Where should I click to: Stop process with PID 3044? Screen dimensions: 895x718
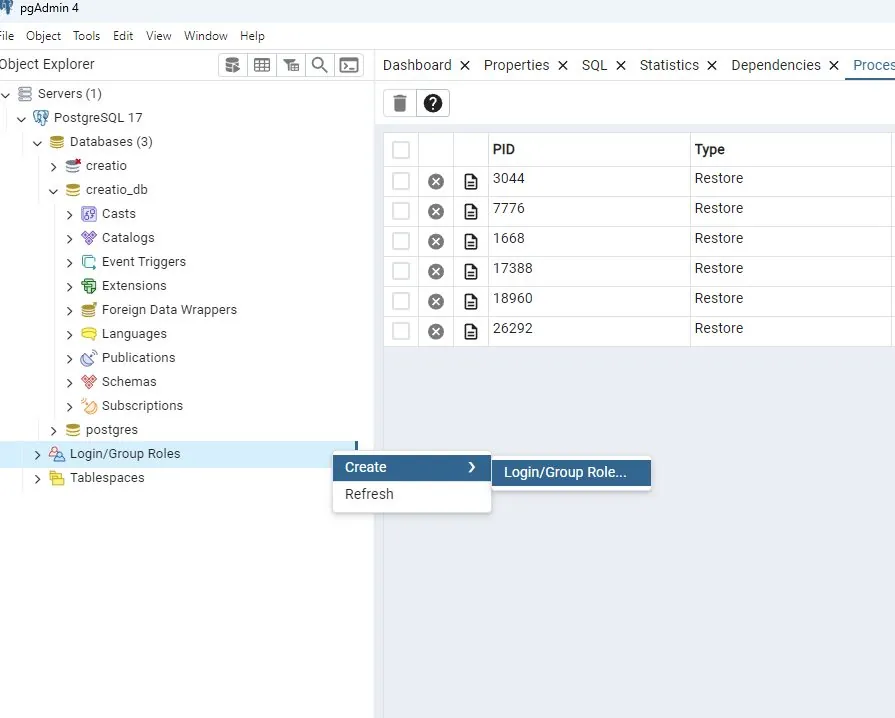pos(436,181)
